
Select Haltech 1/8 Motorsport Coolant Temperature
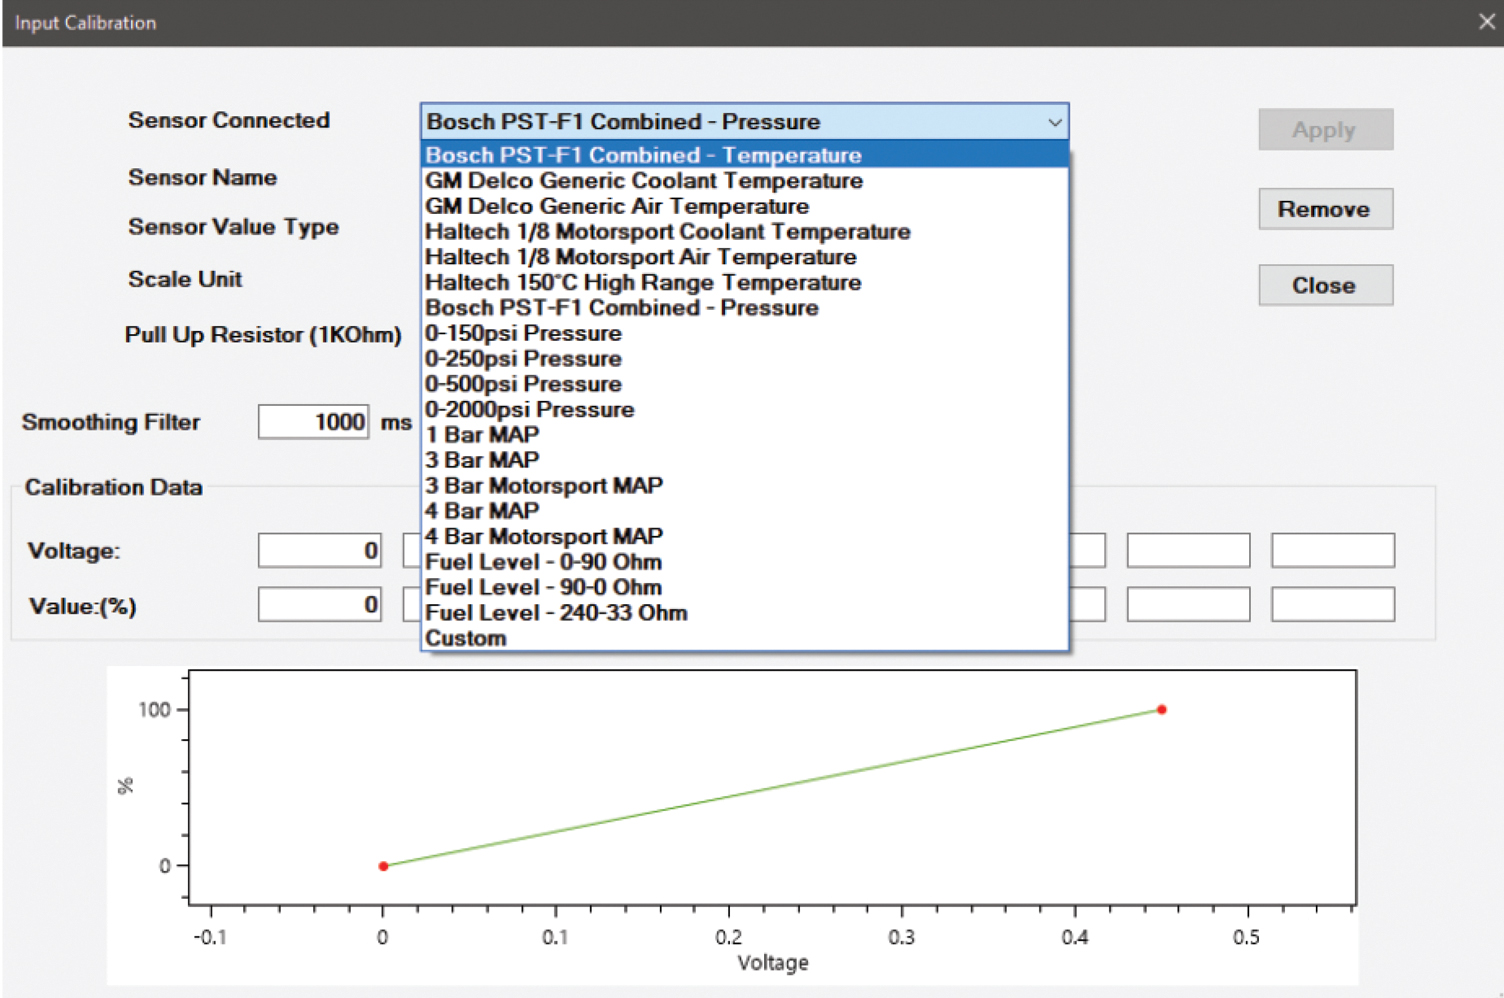point(745,232)
